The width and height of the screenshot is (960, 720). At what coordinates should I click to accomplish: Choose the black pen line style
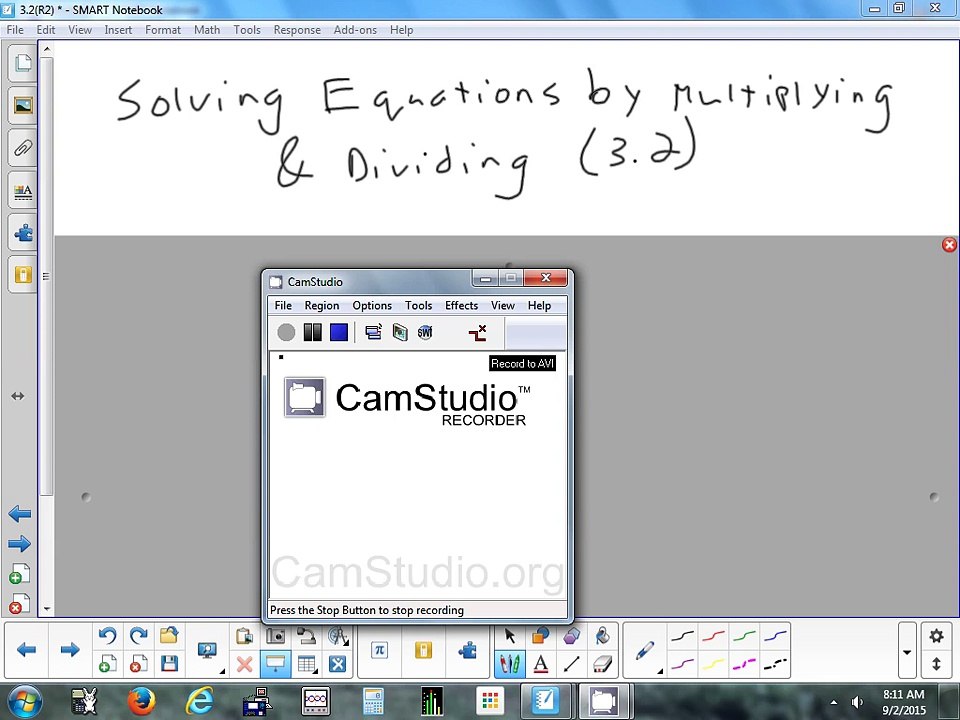tap(683, 637)
